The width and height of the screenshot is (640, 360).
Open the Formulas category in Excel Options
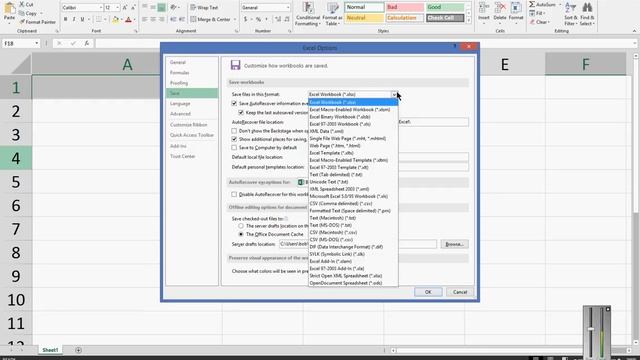click(180, 73)
